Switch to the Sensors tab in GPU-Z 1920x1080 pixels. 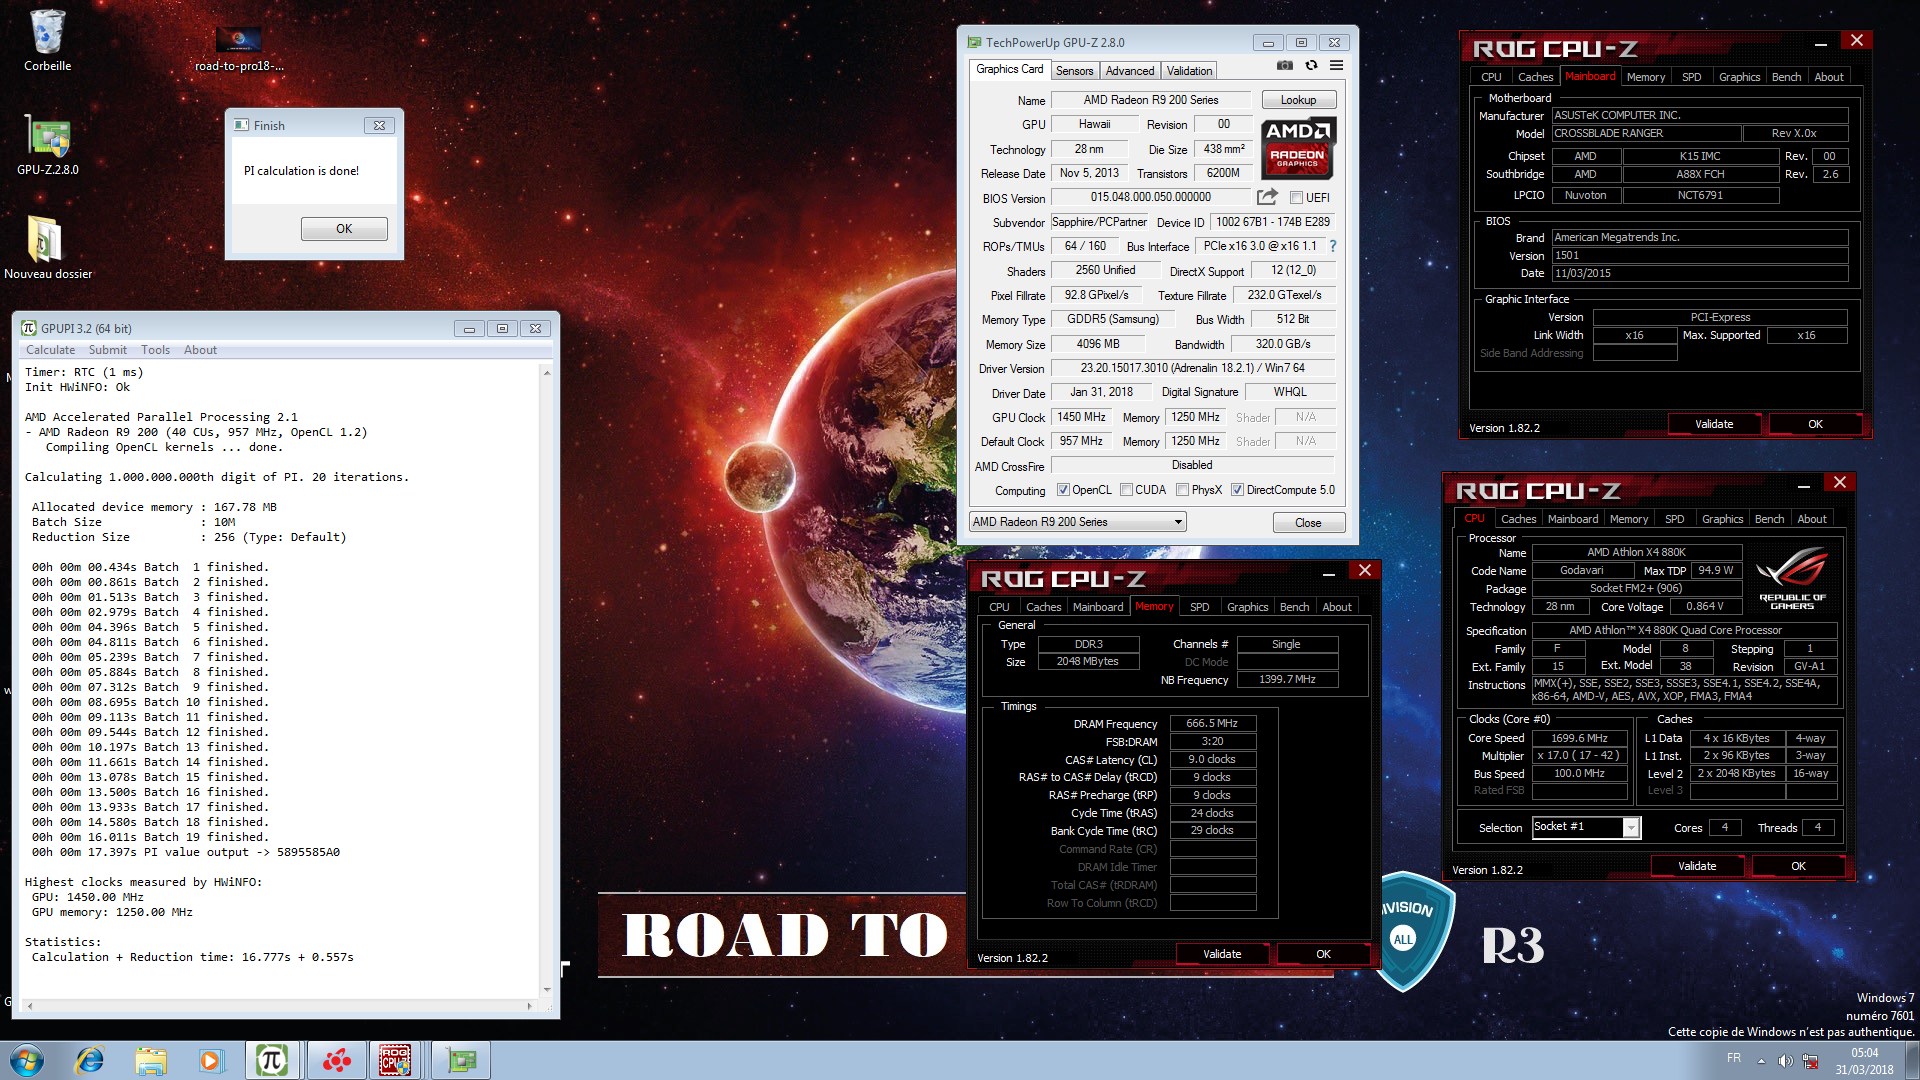click(x=1074, y=71)
